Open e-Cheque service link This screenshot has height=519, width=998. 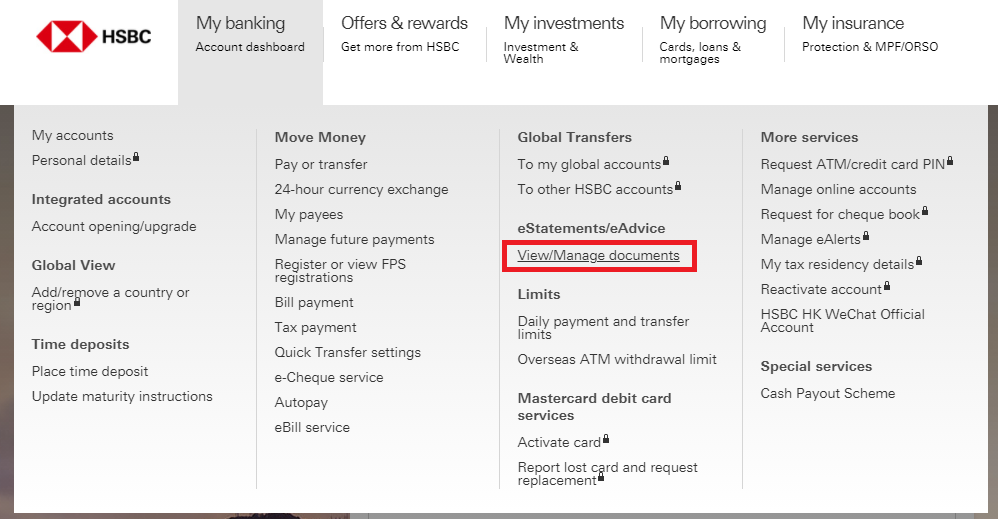coord(329,377)
